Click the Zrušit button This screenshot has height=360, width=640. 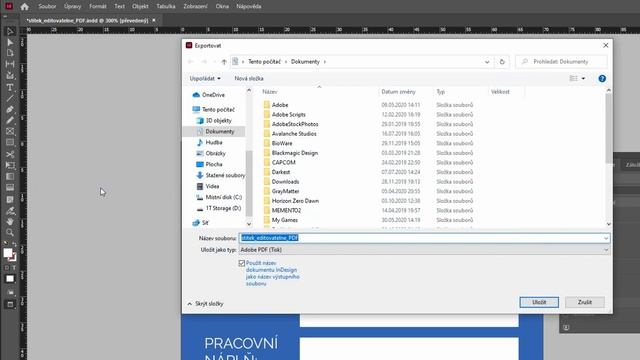click(x=584, y=302)
